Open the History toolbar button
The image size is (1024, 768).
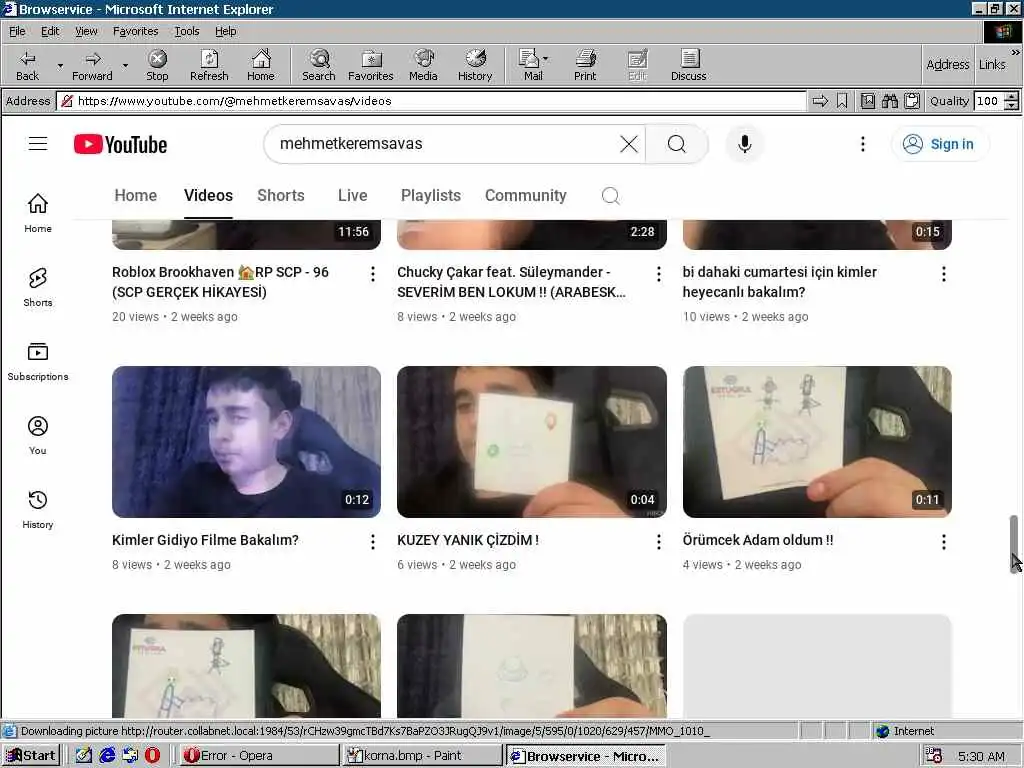click(475, 65)
